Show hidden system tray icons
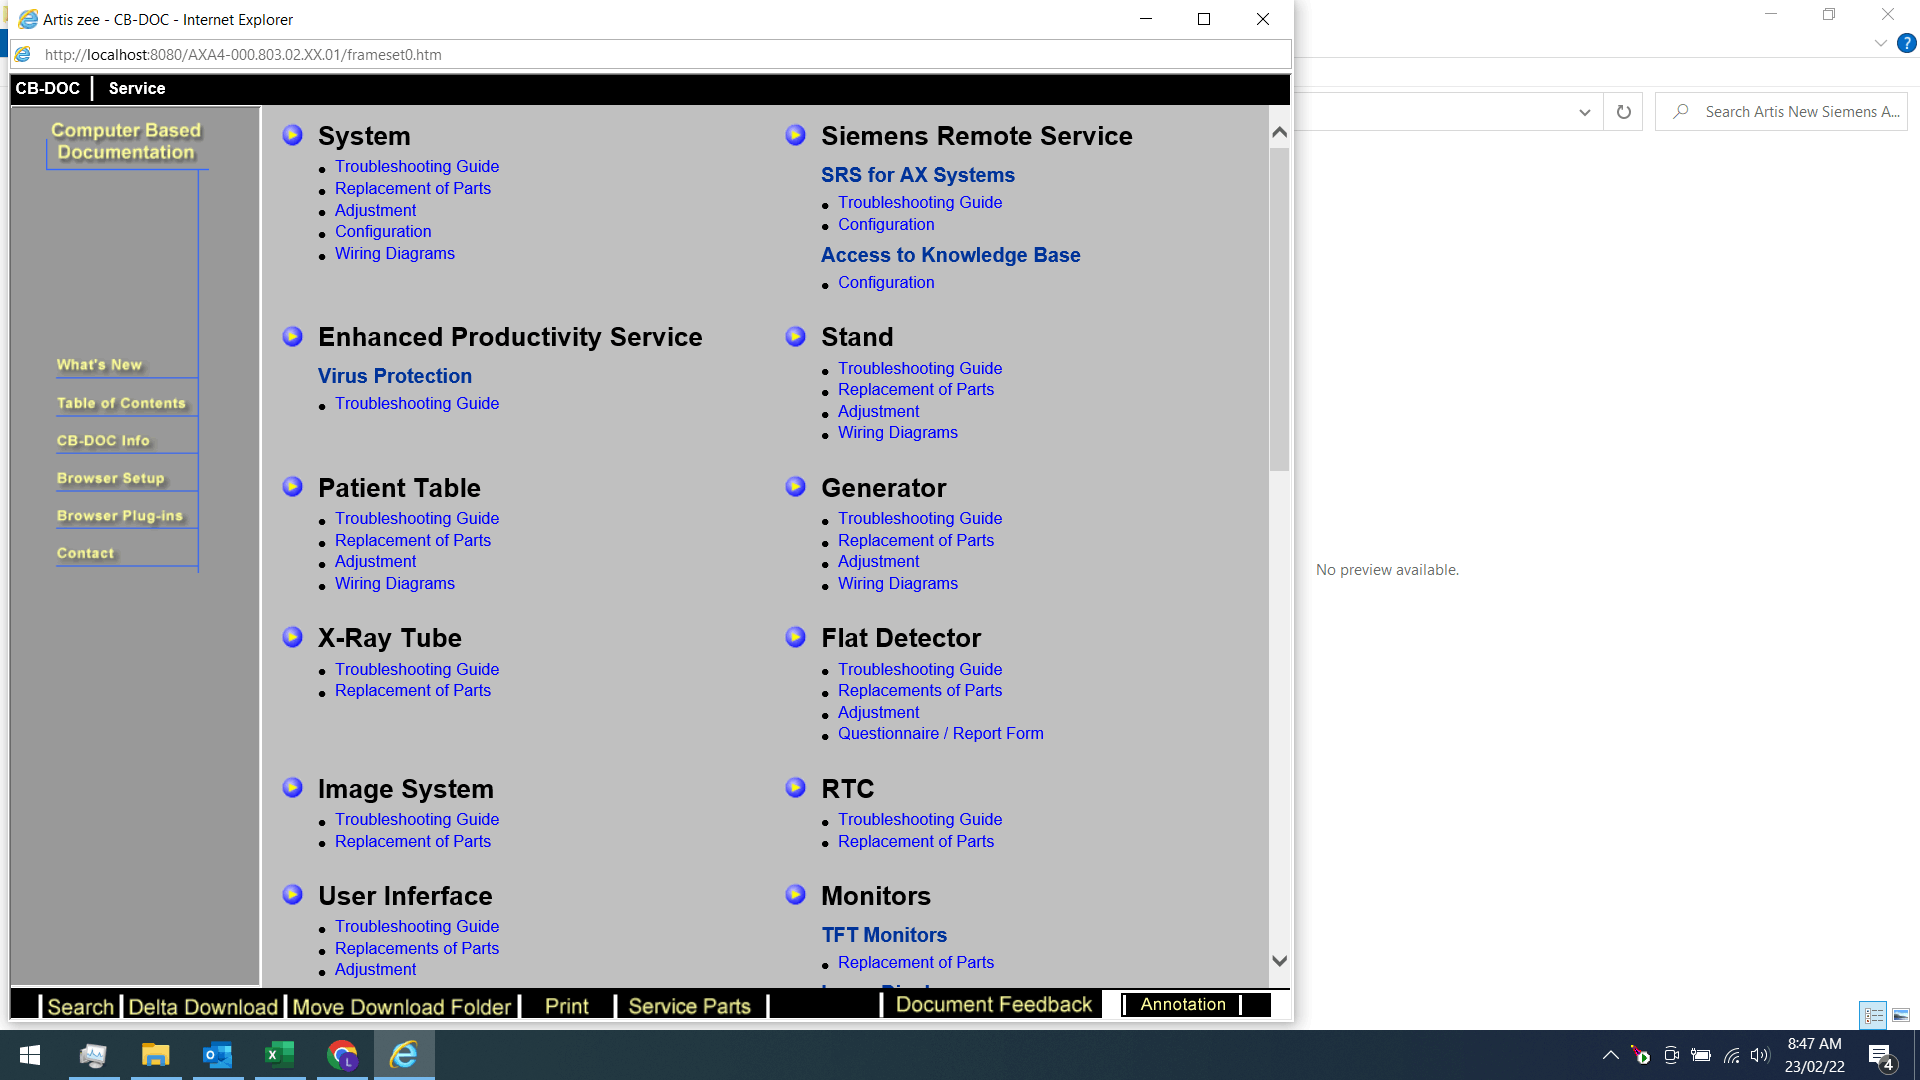 [1610, 1055]
